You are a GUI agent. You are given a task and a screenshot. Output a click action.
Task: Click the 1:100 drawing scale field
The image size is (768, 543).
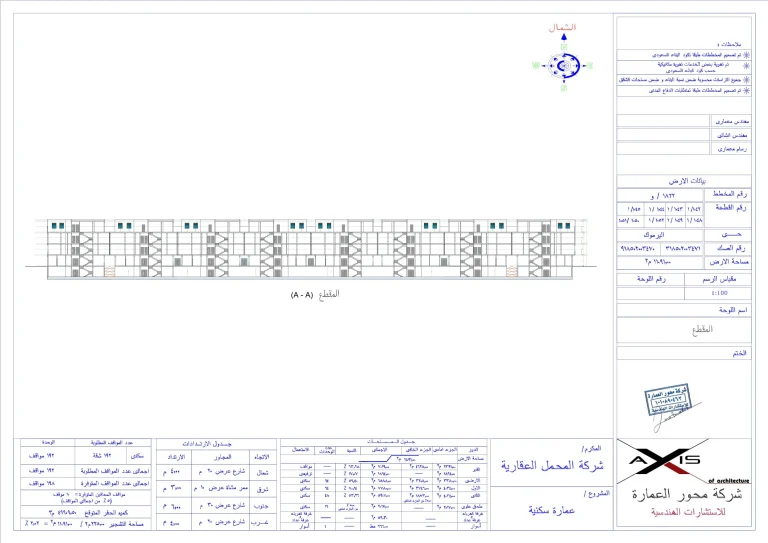(717, 293)
